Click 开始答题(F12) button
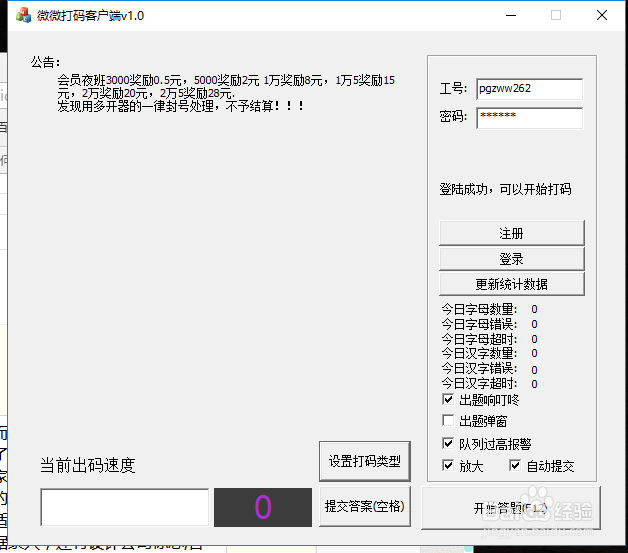This screenshot has width=628, height=553. [511, 508]
